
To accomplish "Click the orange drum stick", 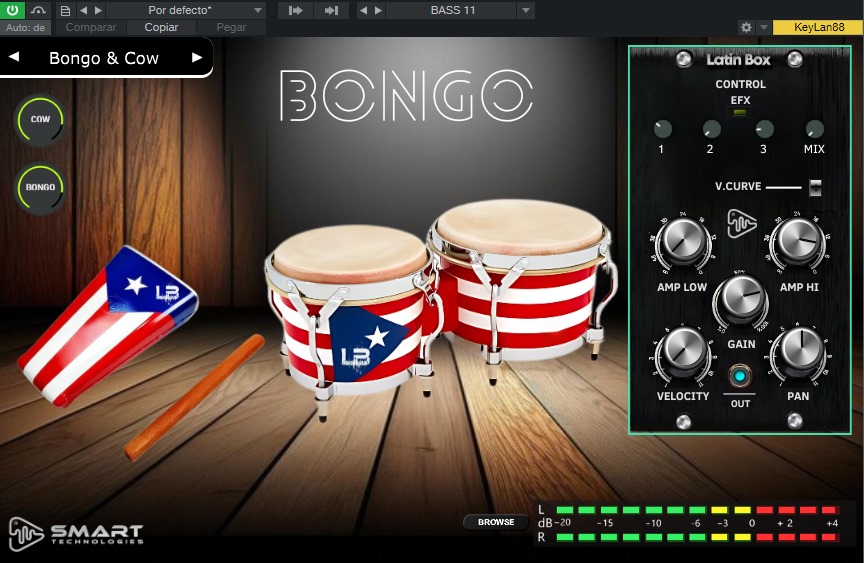I will [195, 397].
